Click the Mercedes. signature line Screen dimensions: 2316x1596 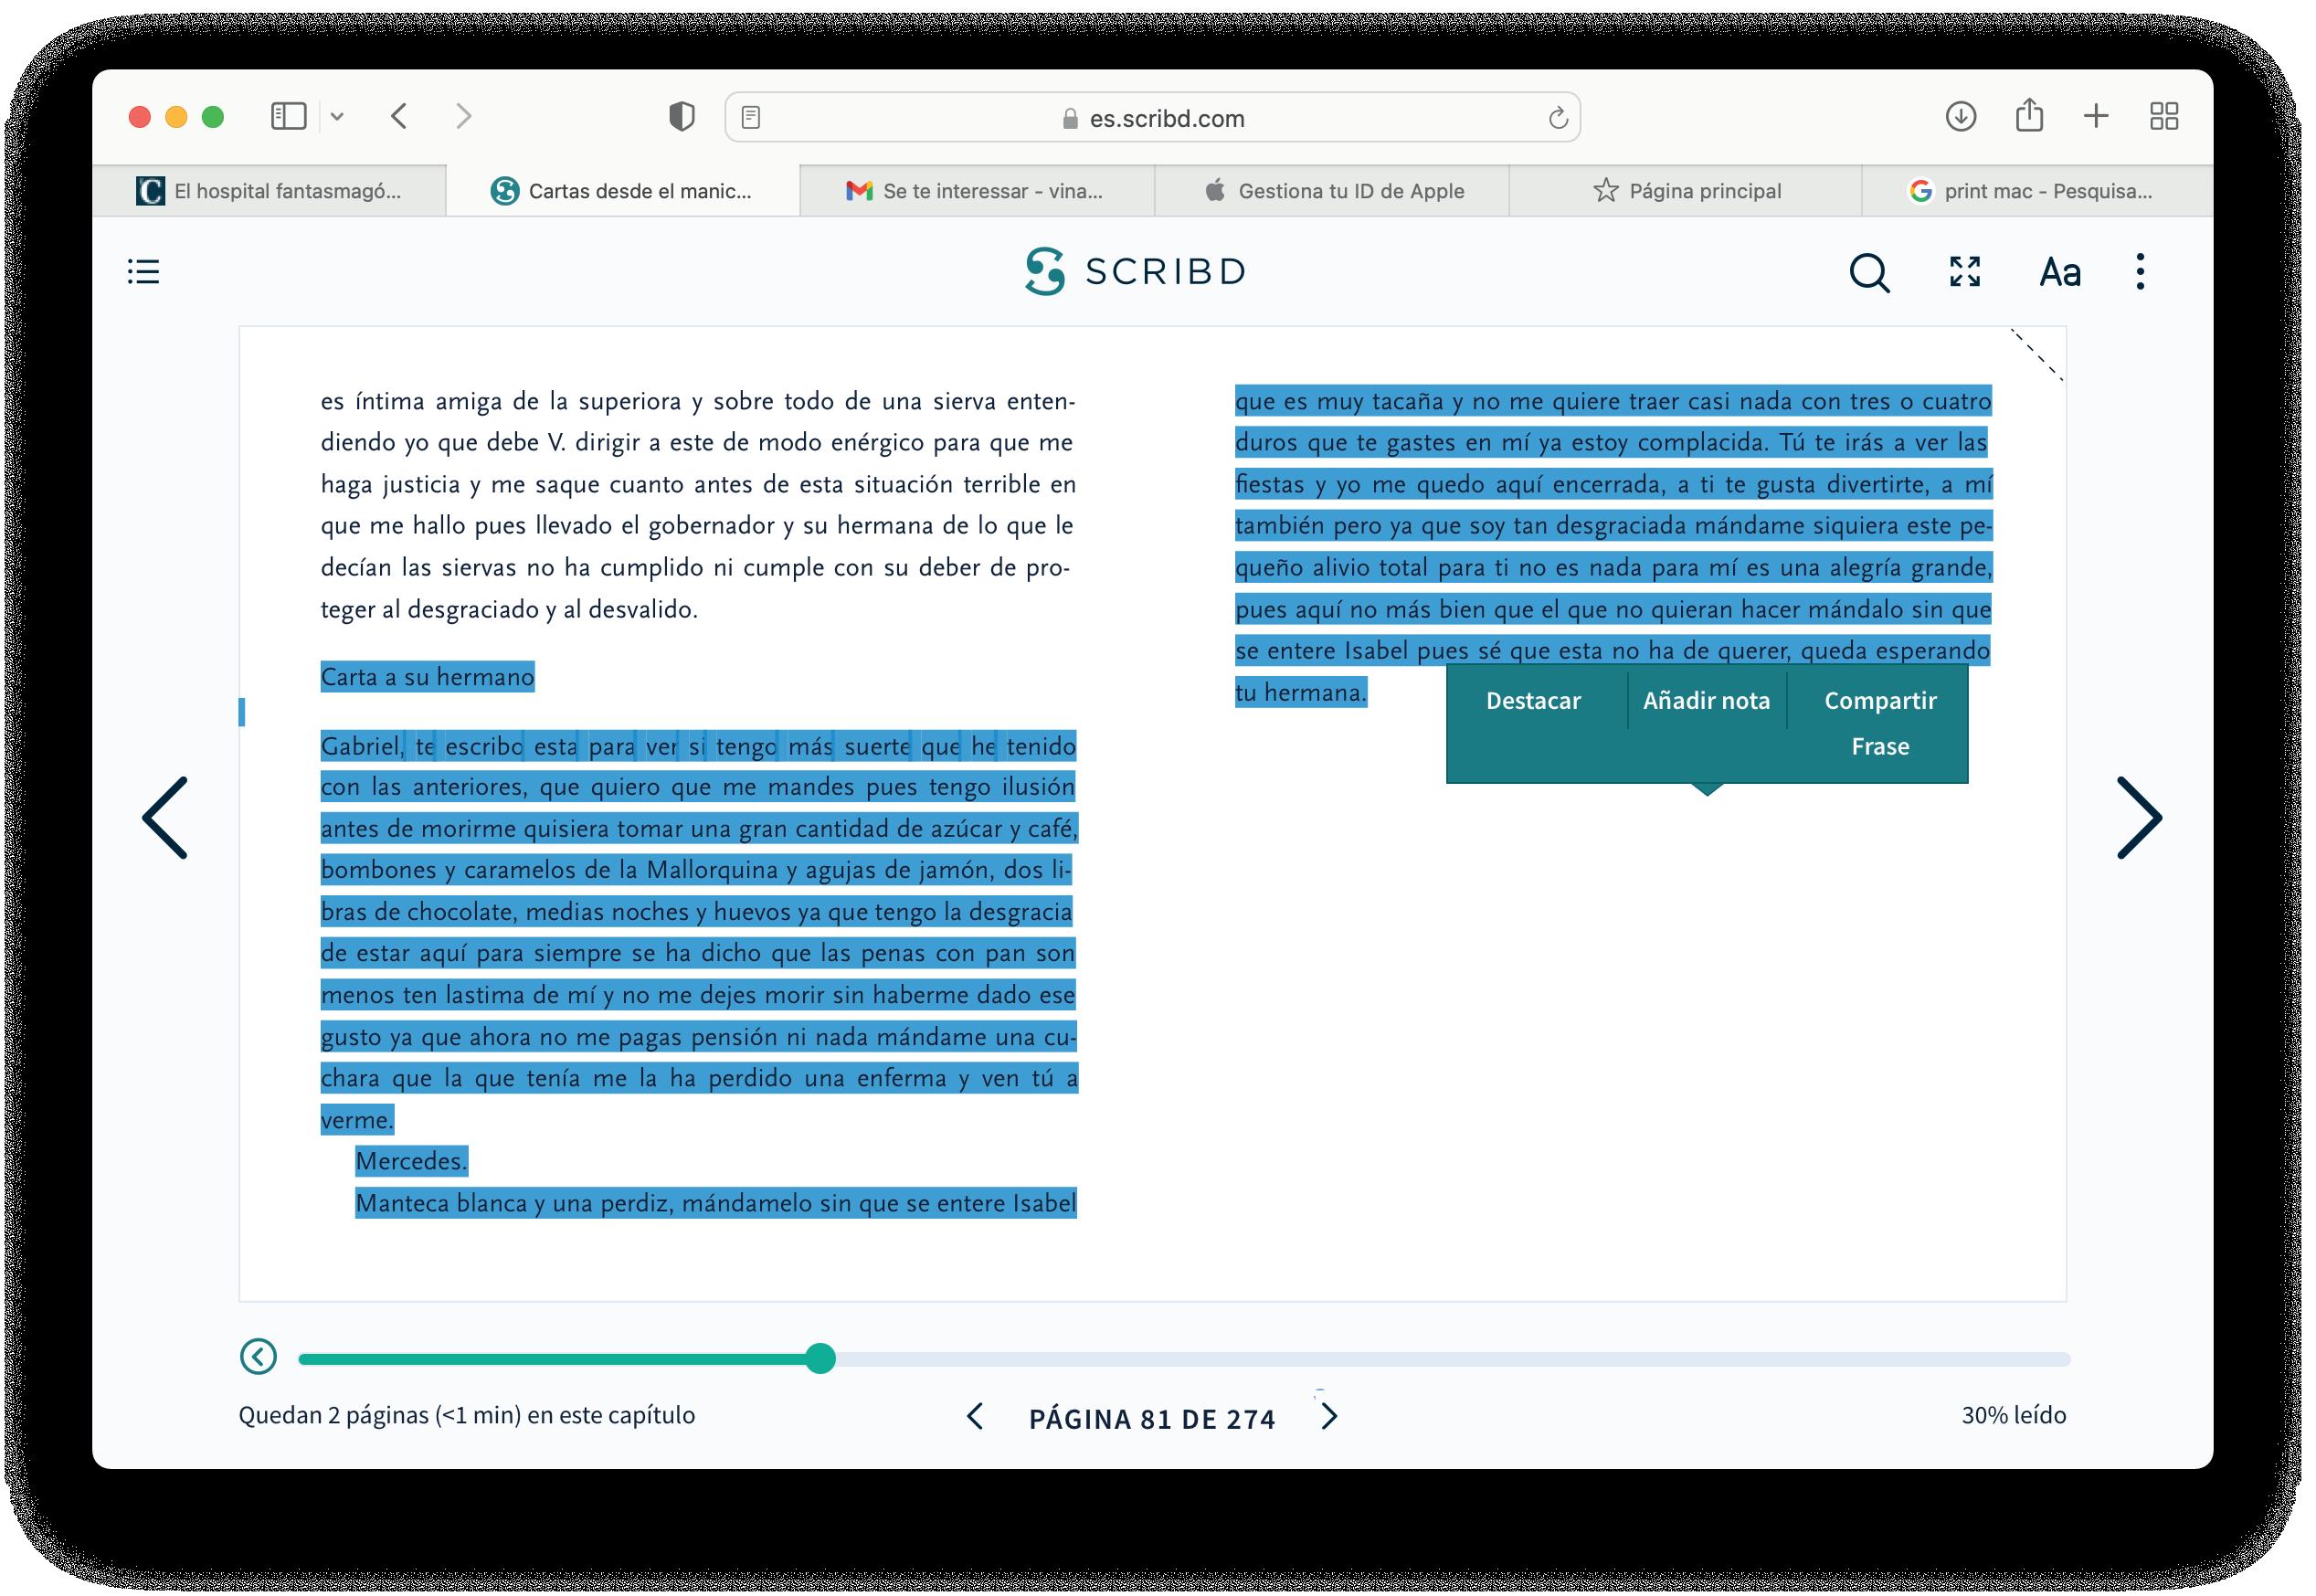pyautogui.click(x=411, y=1161)
